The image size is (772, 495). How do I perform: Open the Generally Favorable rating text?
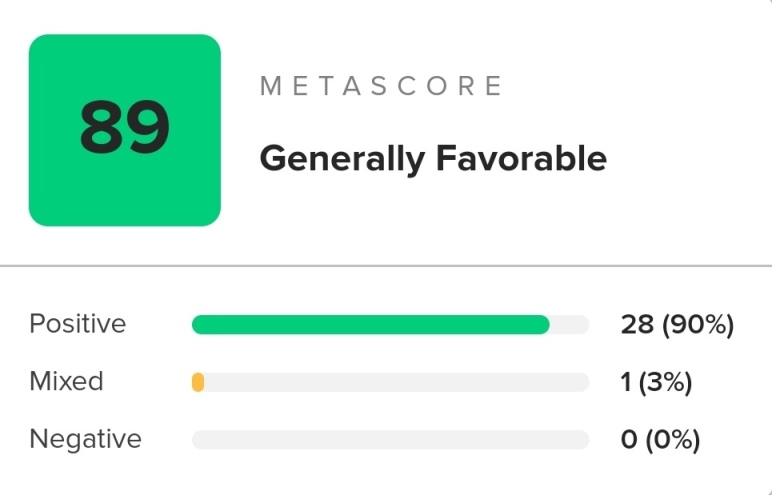433,158
